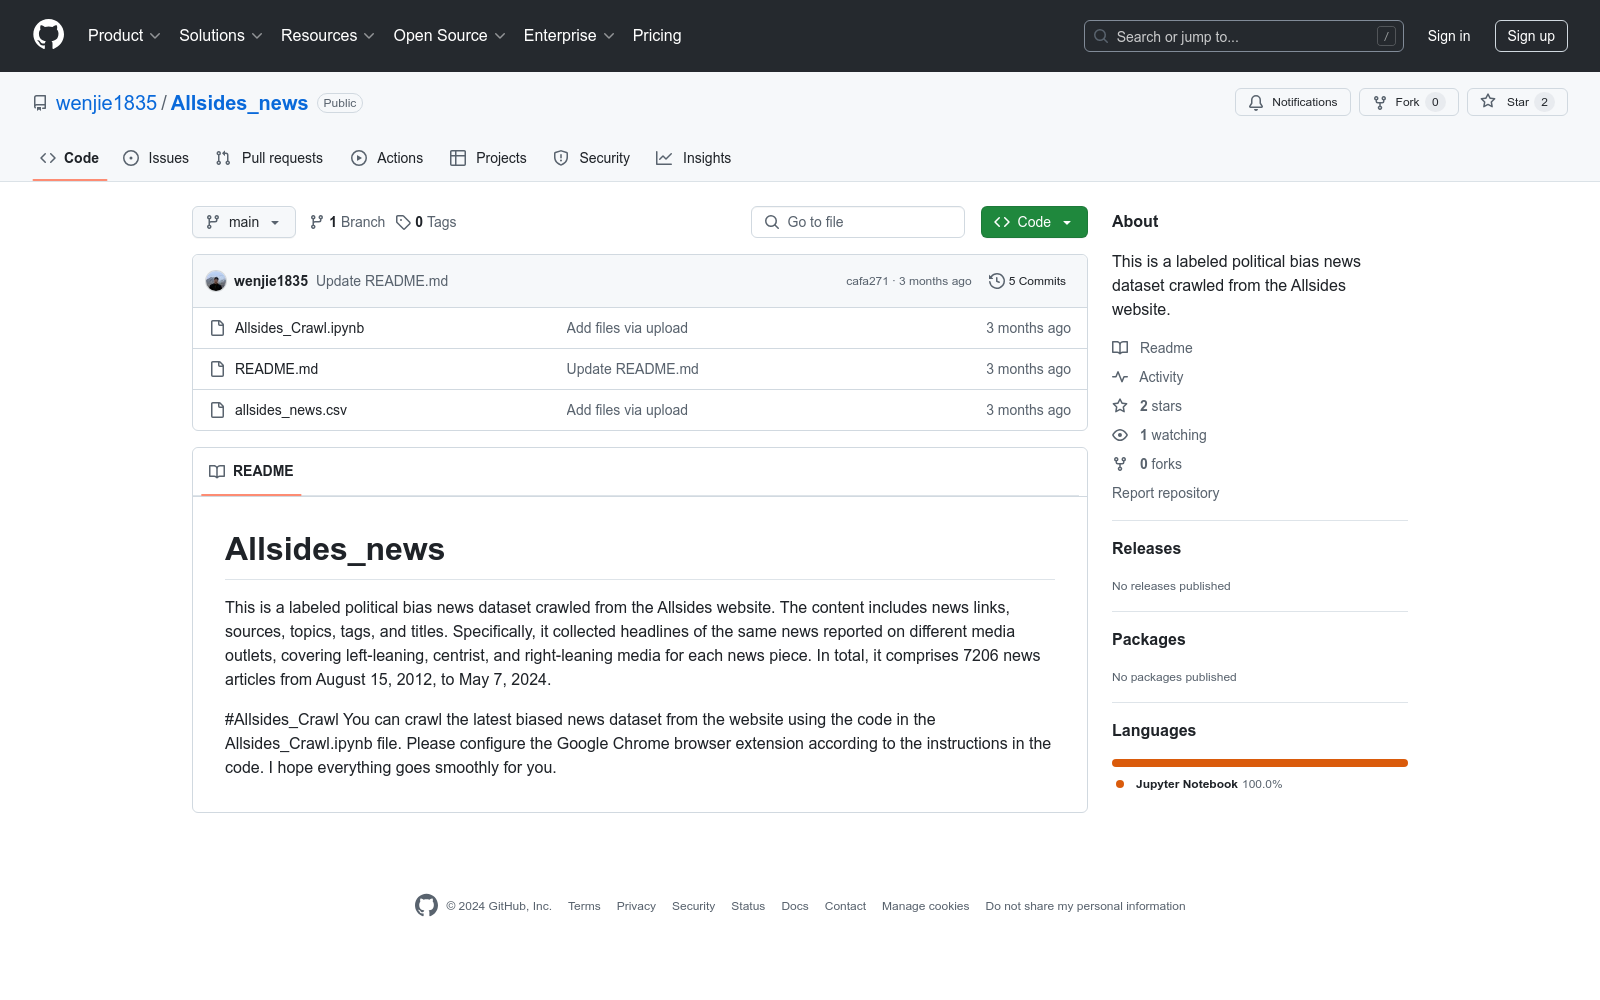Click the tag icon next to 0 Tags

(403, 222)
